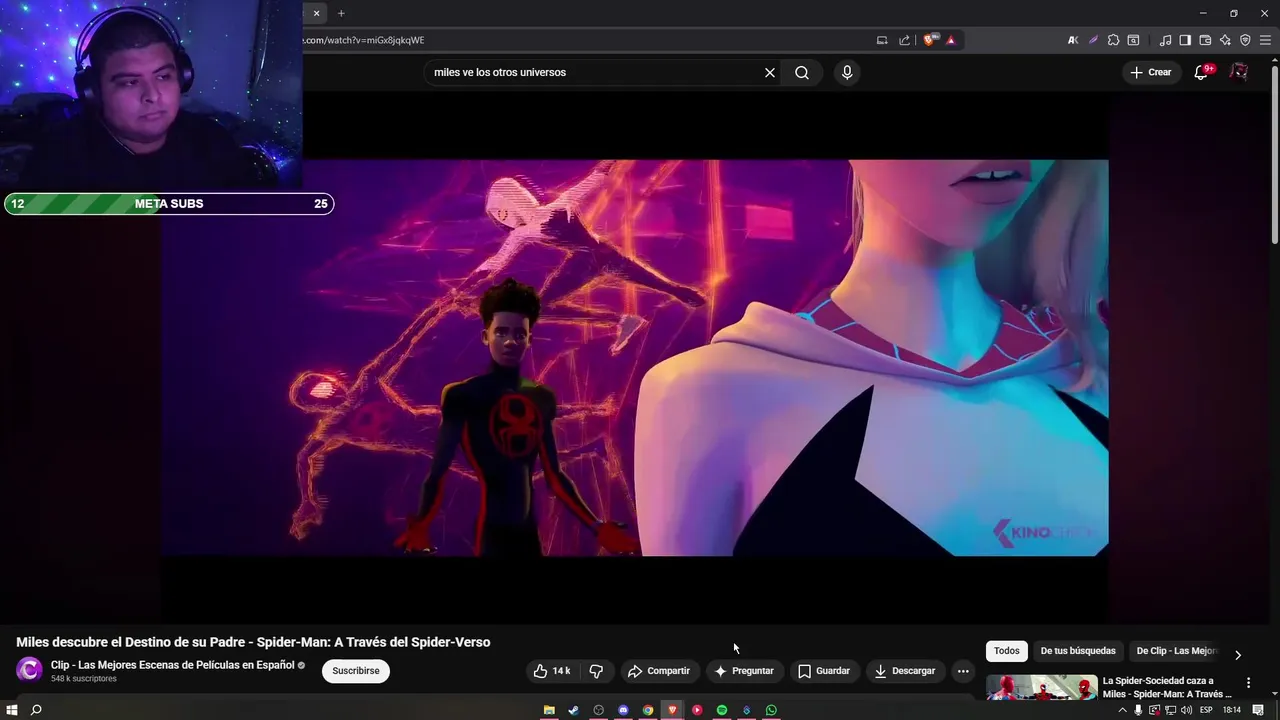Show hidden tray icons chevron
The image size is (1280, 720).
point(1122,710)
